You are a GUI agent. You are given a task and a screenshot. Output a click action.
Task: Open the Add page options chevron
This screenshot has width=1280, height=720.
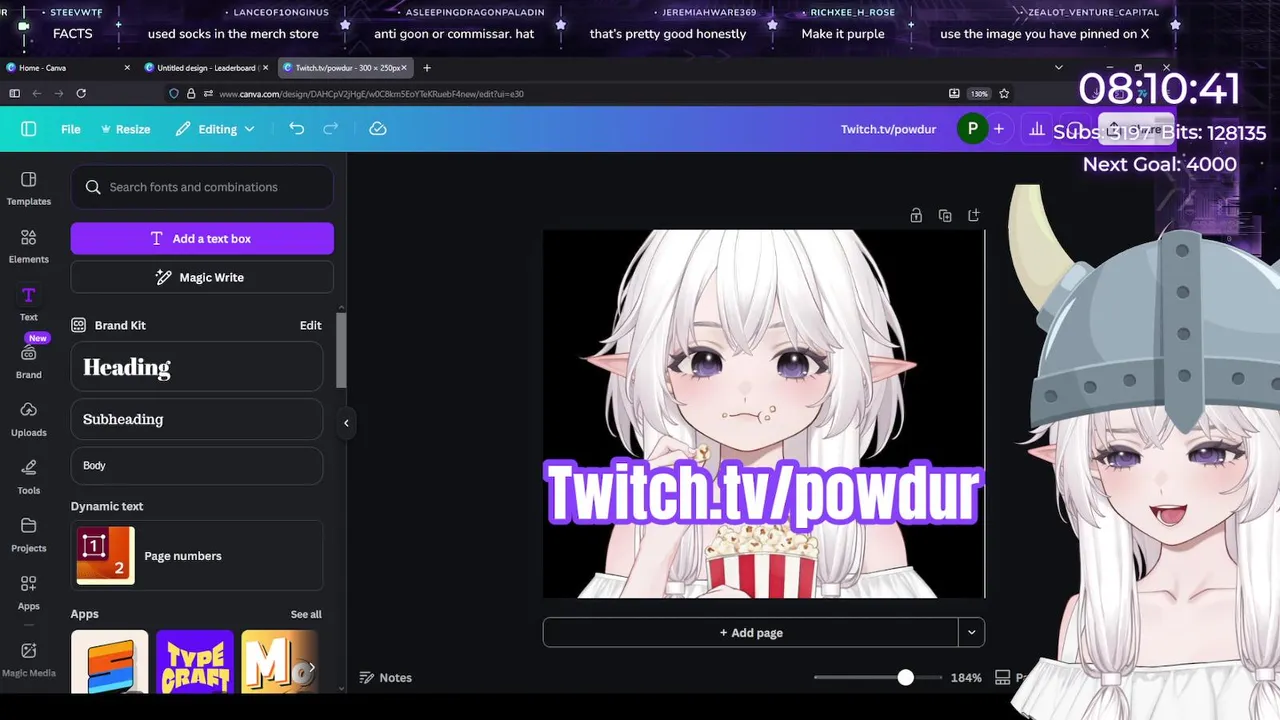pos(971,632)
